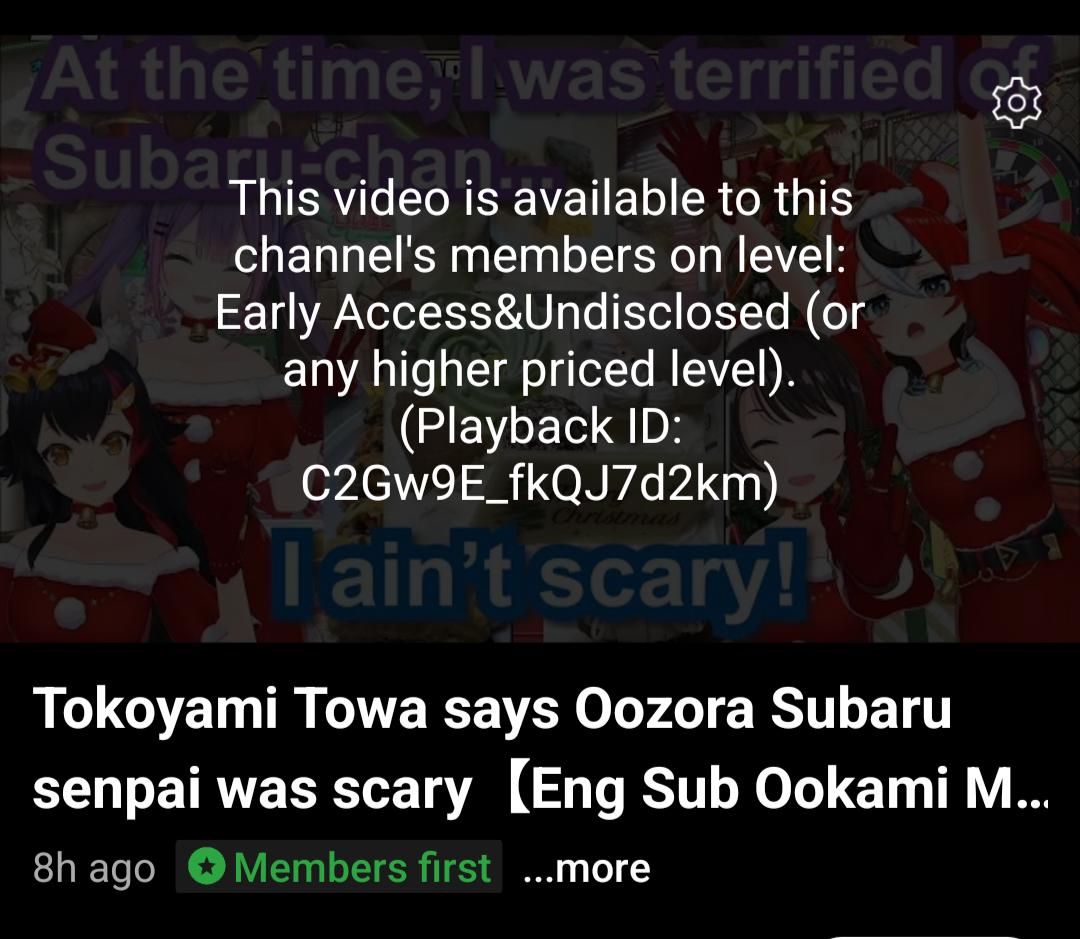The height and width of the screenshot is (939, 1080).
Task: Select the Playback ID code C2Gw9E_fkQJ7d2km
Action: 540,484
